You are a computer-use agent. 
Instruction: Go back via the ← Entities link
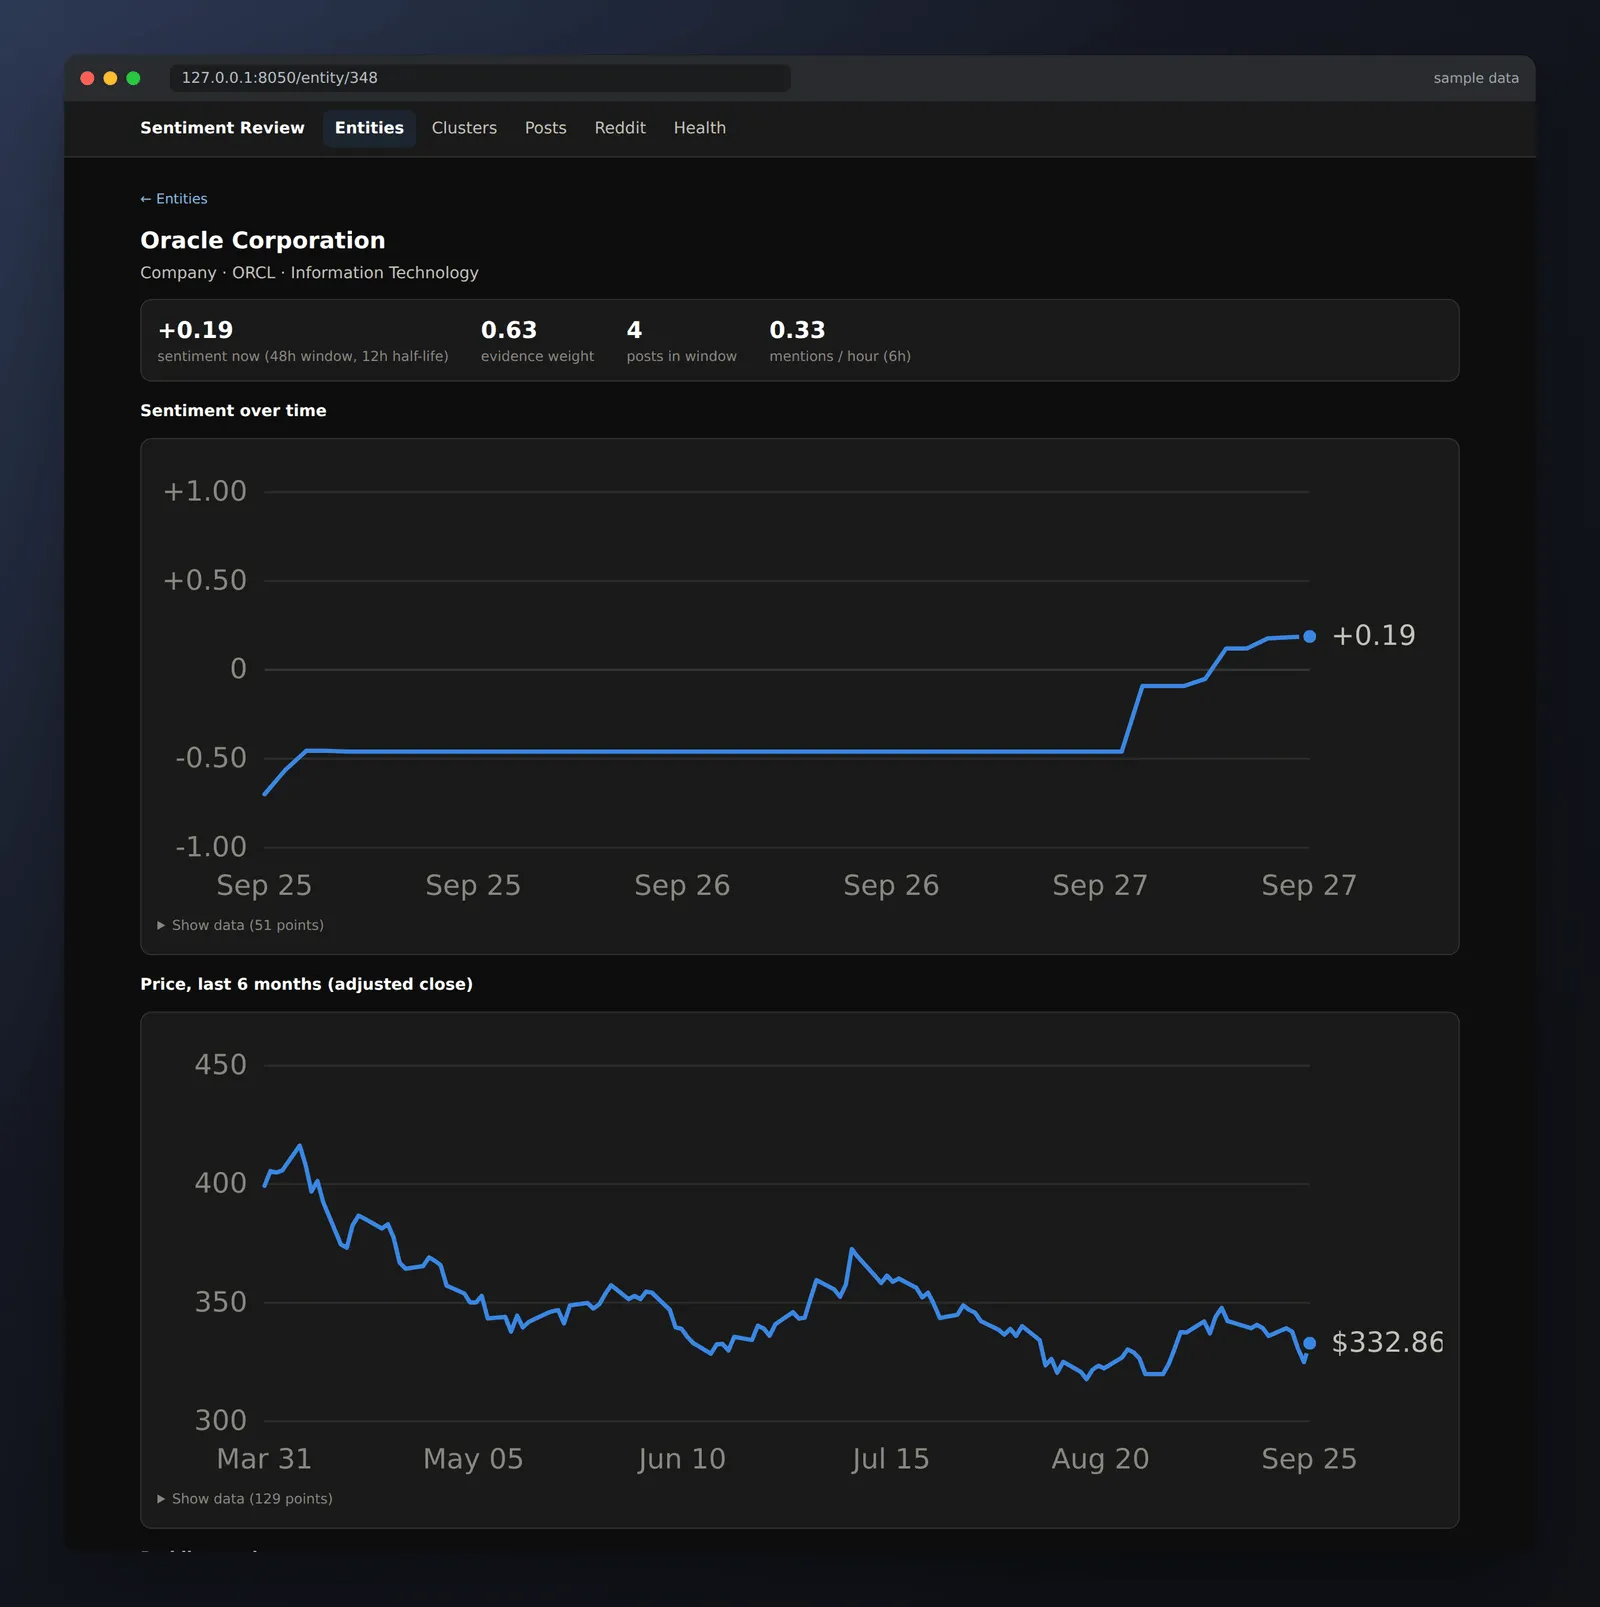tap(174, 199)
